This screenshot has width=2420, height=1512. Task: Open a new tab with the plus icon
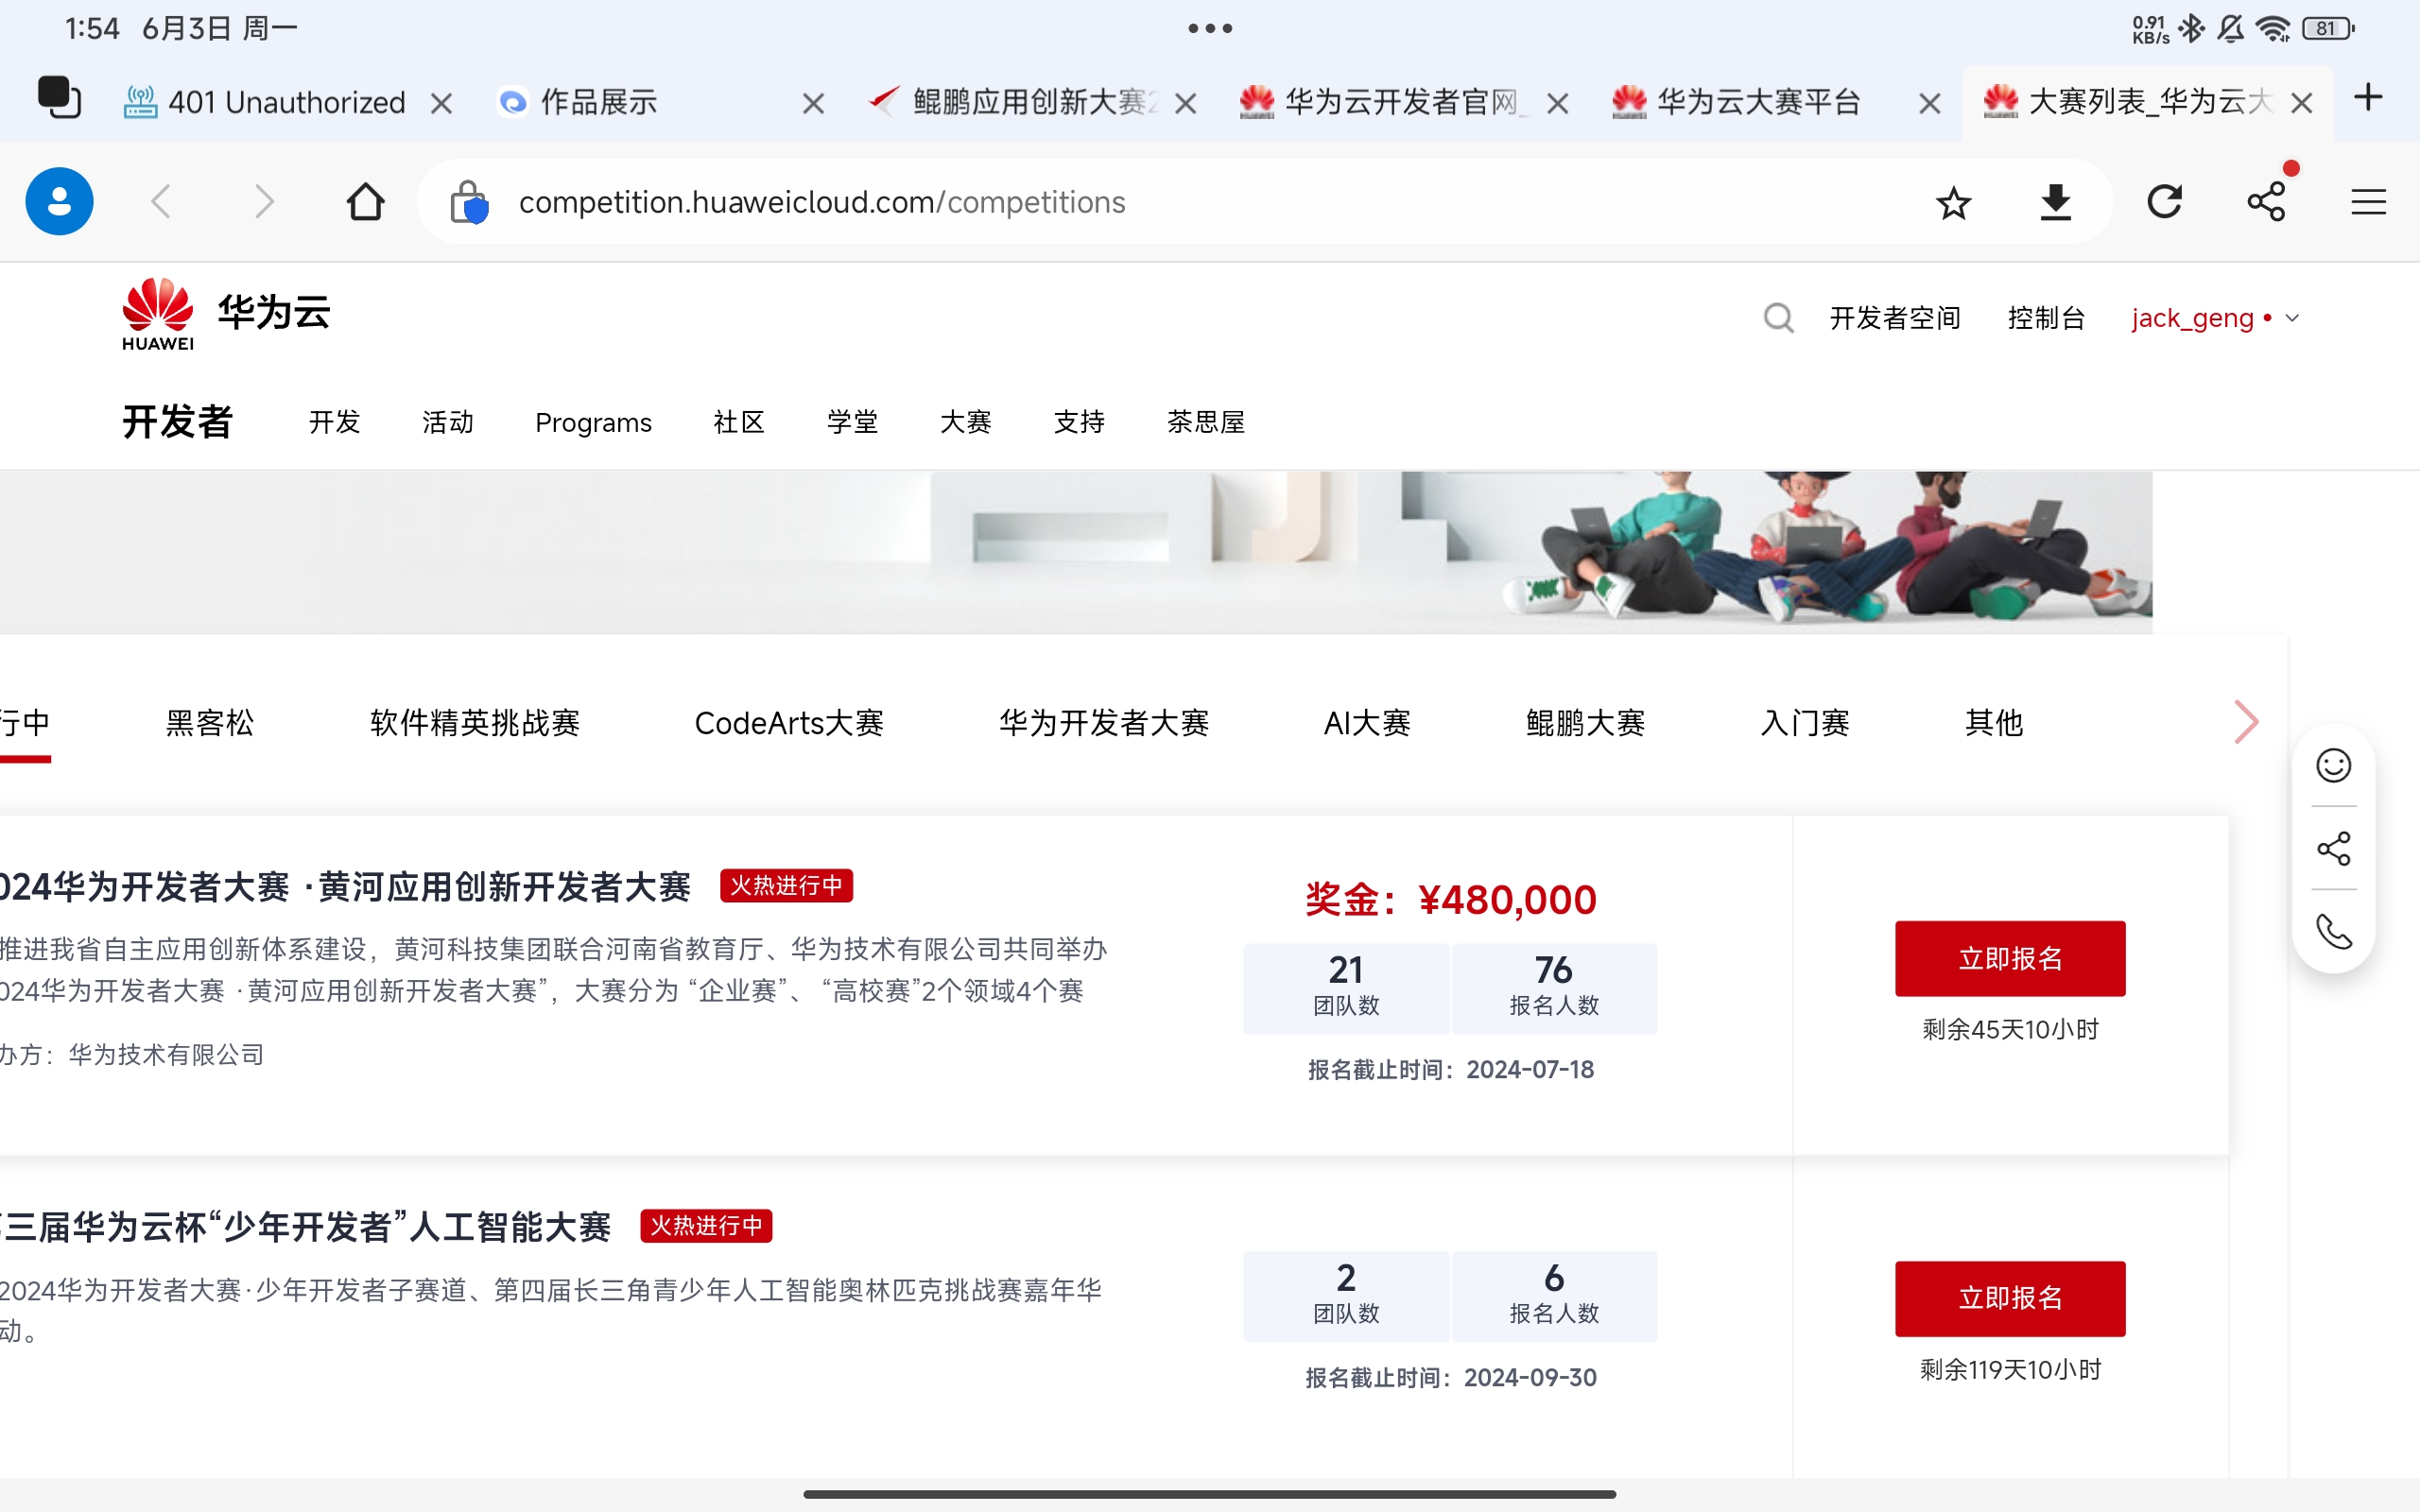pyautogui.click(x=2368, y=97)
